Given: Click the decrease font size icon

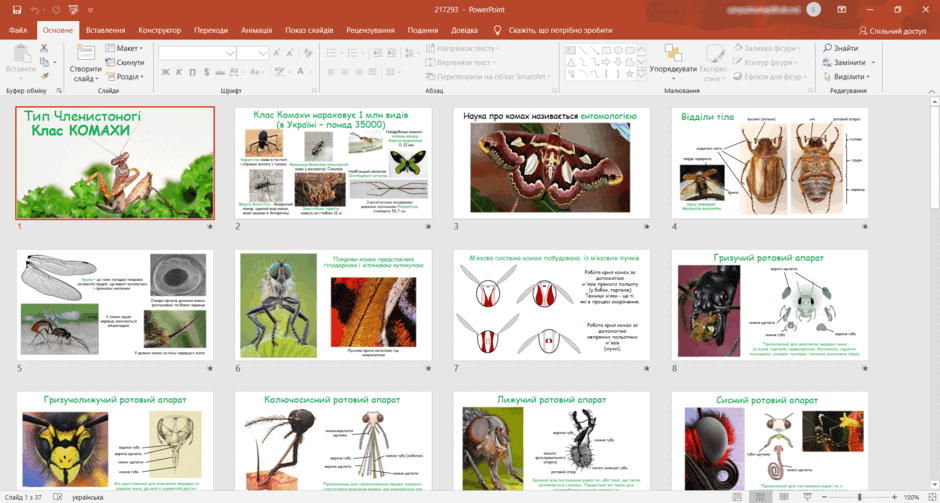Looking at the screenshot, I should point(291,53).
